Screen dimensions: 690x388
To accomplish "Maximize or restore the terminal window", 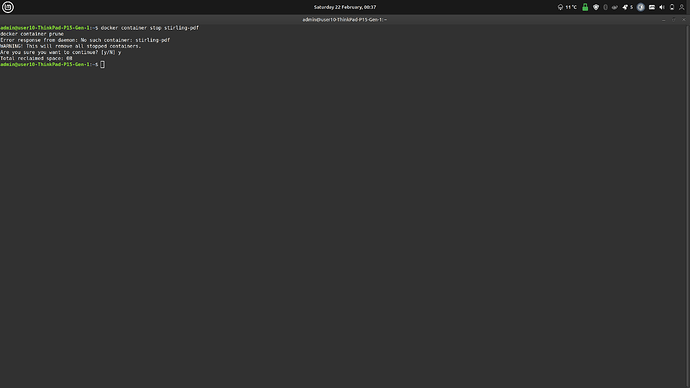I will (x=673, y=20).
